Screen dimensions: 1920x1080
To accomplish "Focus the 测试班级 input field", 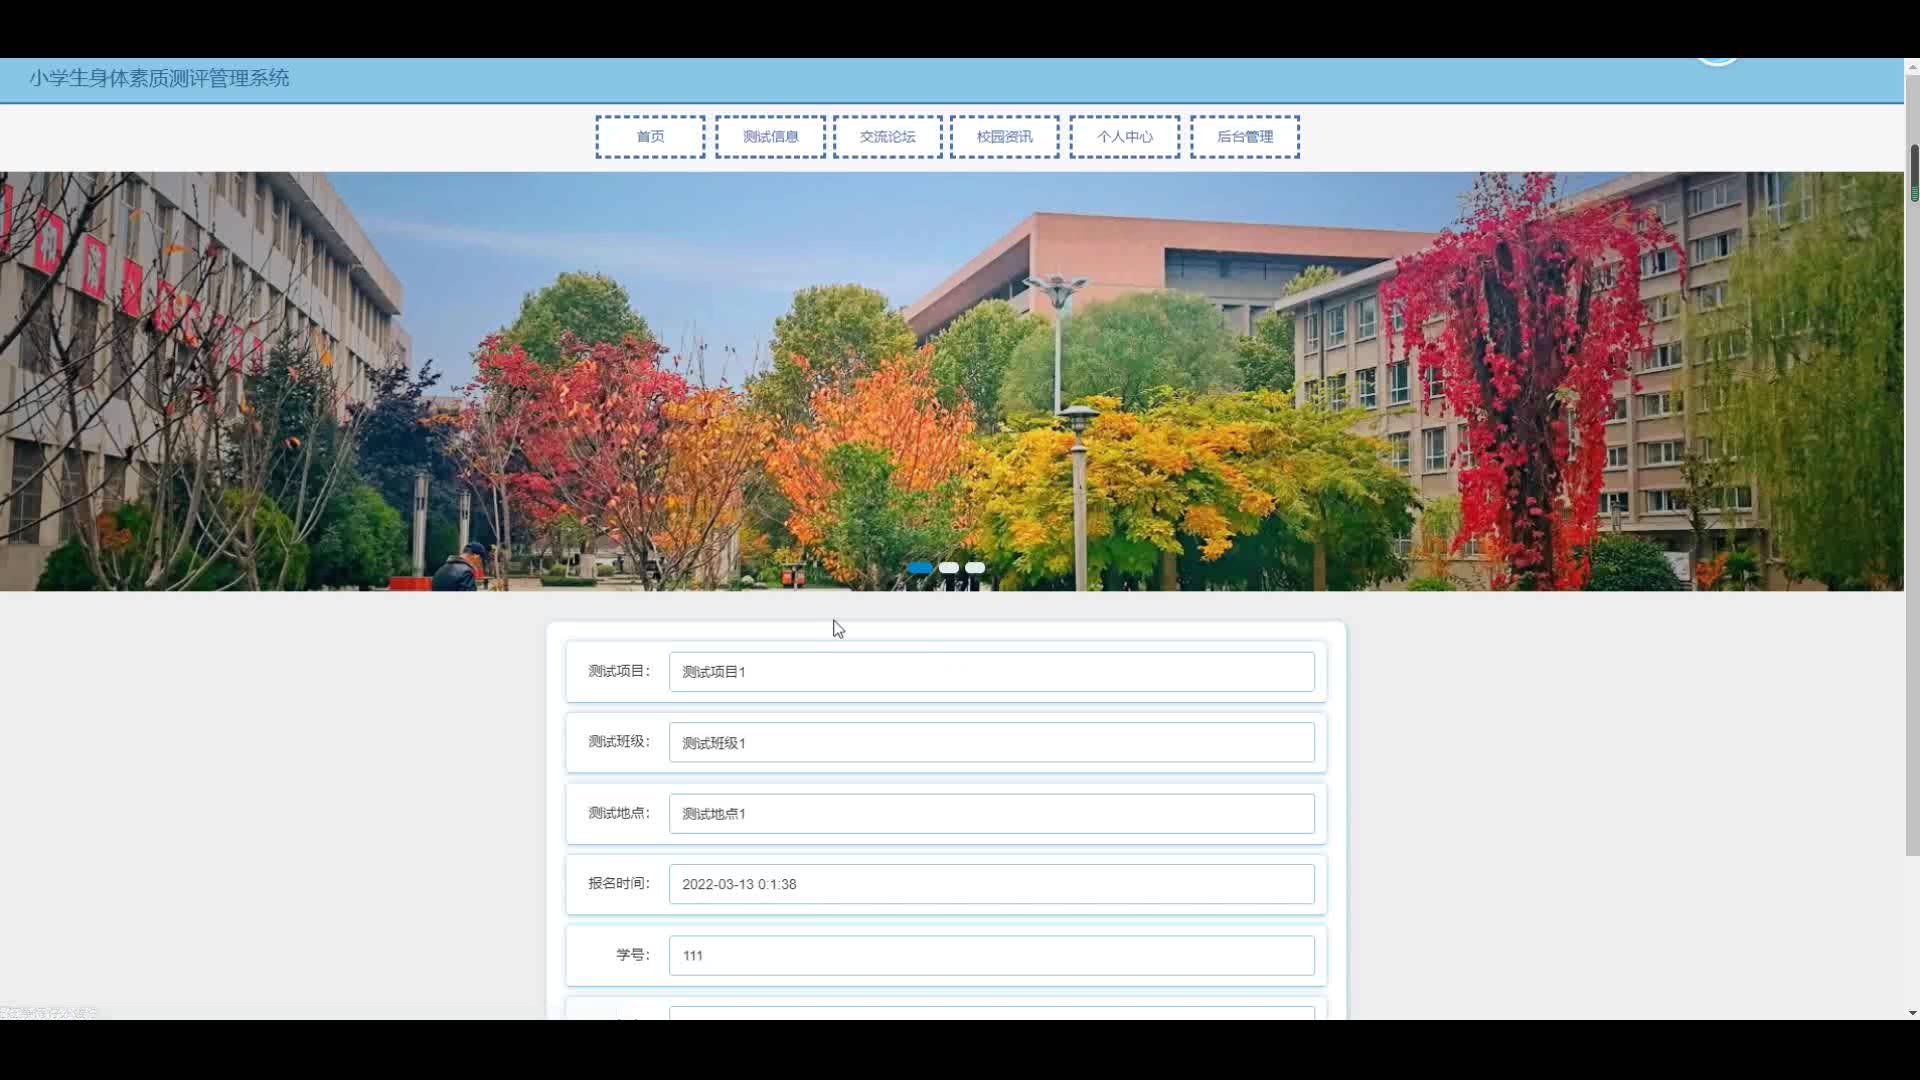I will (x=991, y=743).
